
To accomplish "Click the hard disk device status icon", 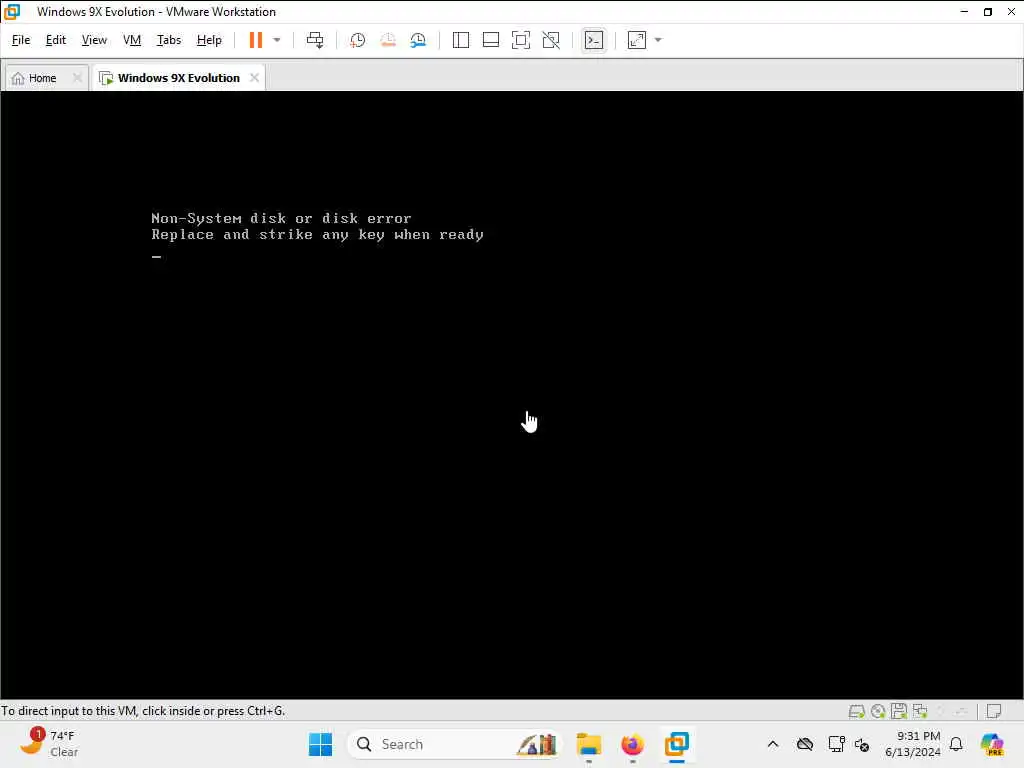I will click(856, 711).
